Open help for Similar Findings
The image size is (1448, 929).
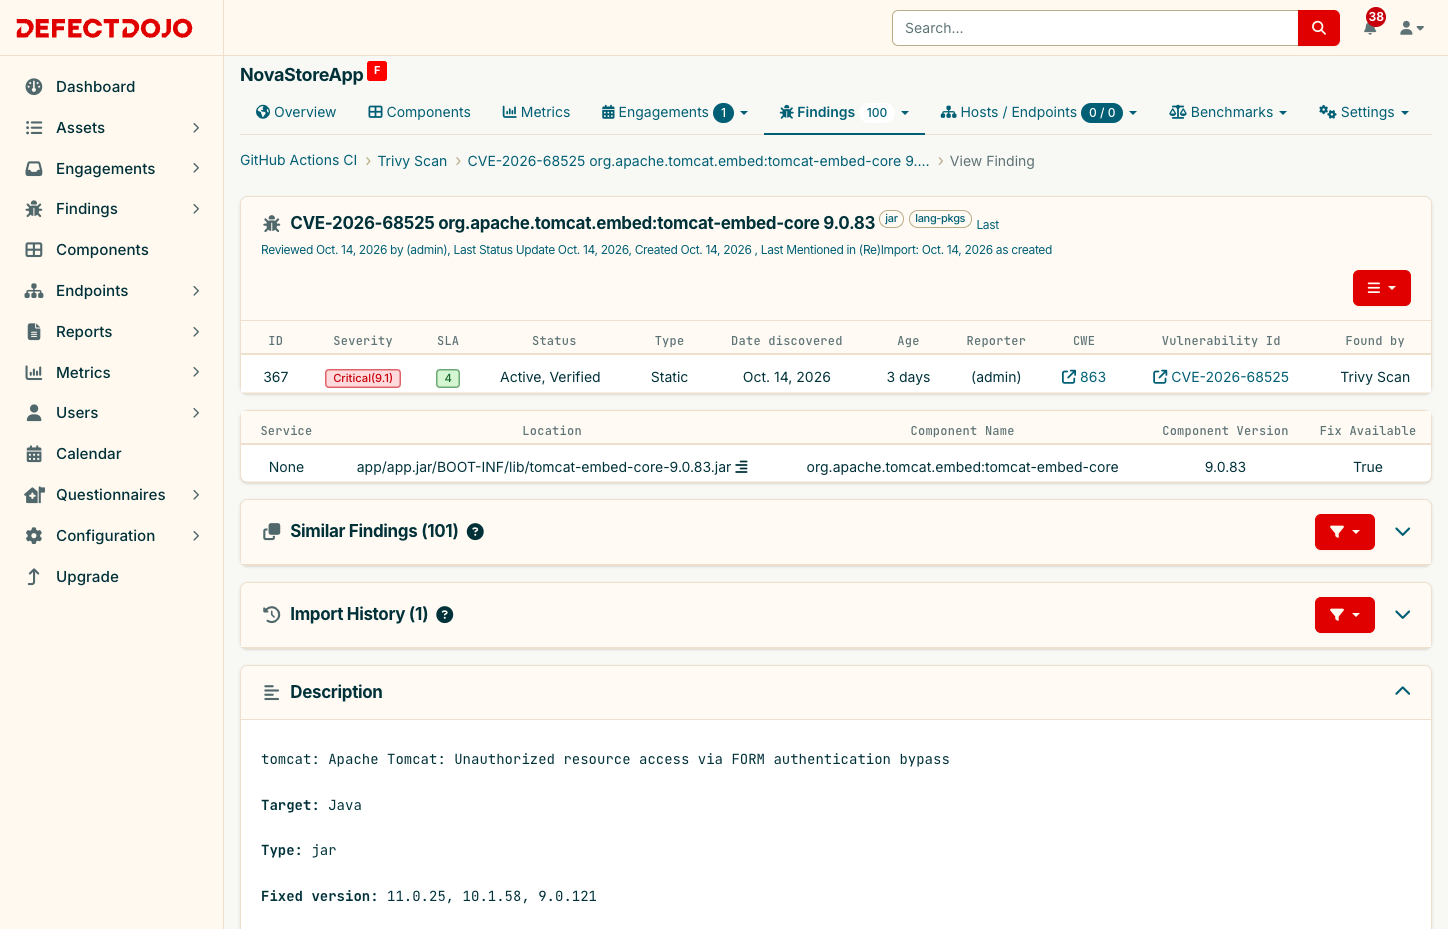tap(476, 532)
